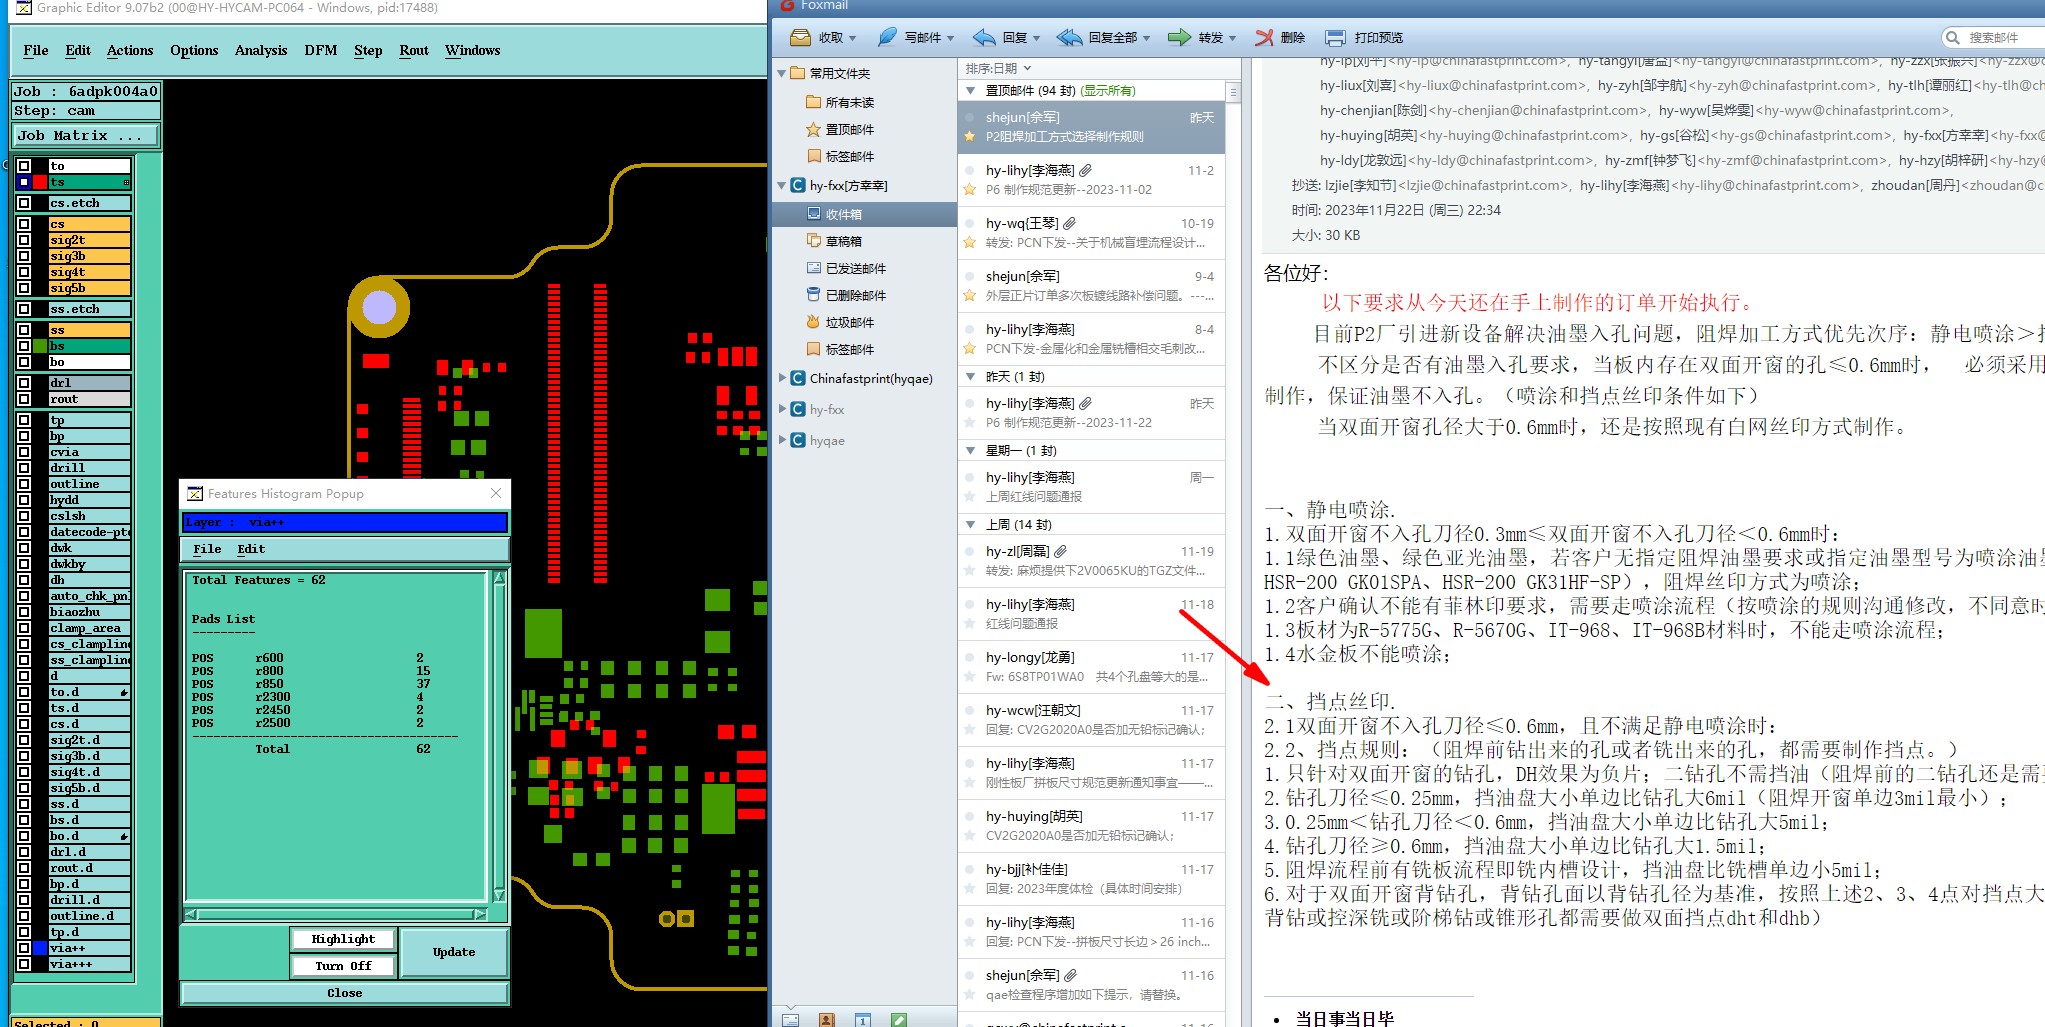The image size is (2045, 1027).
Task: Click the reply-all arrows icon
Action: 1069,37
